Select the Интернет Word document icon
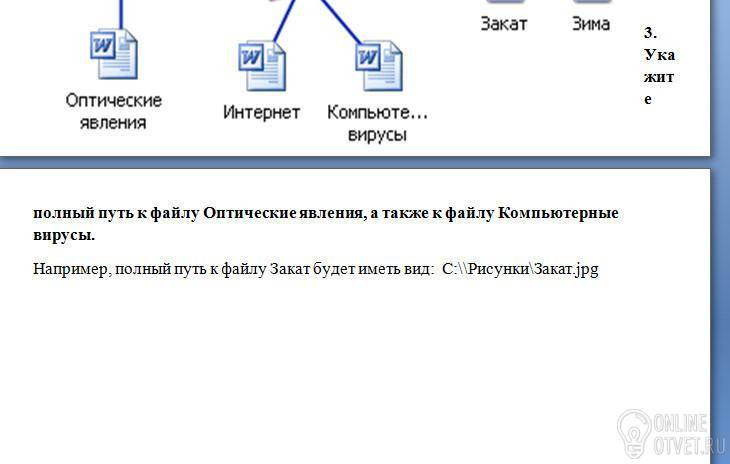The height and width of the screenshot is (464, 730). click(x=262, y=66)
